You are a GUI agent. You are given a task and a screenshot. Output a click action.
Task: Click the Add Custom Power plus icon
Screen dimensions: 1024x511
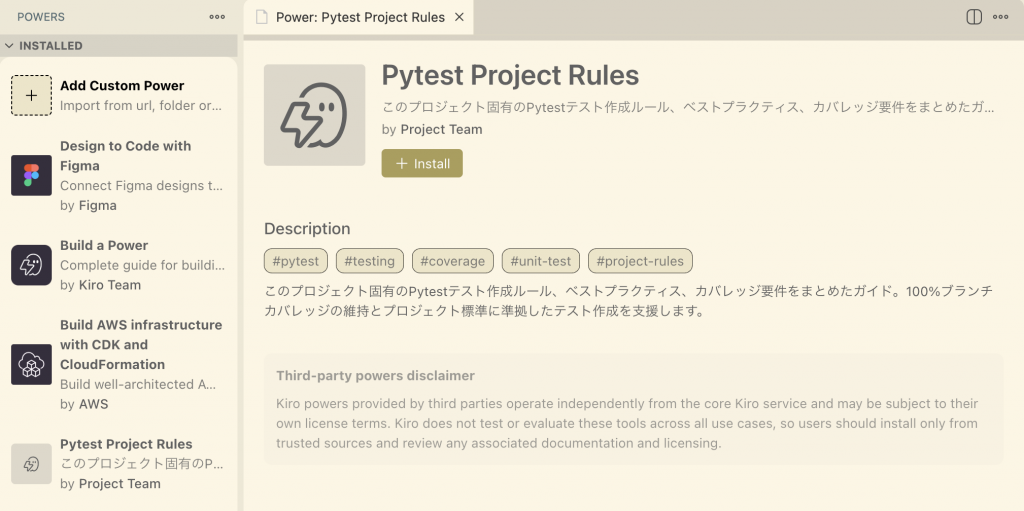pyautogui.click(x=31, y=95)
